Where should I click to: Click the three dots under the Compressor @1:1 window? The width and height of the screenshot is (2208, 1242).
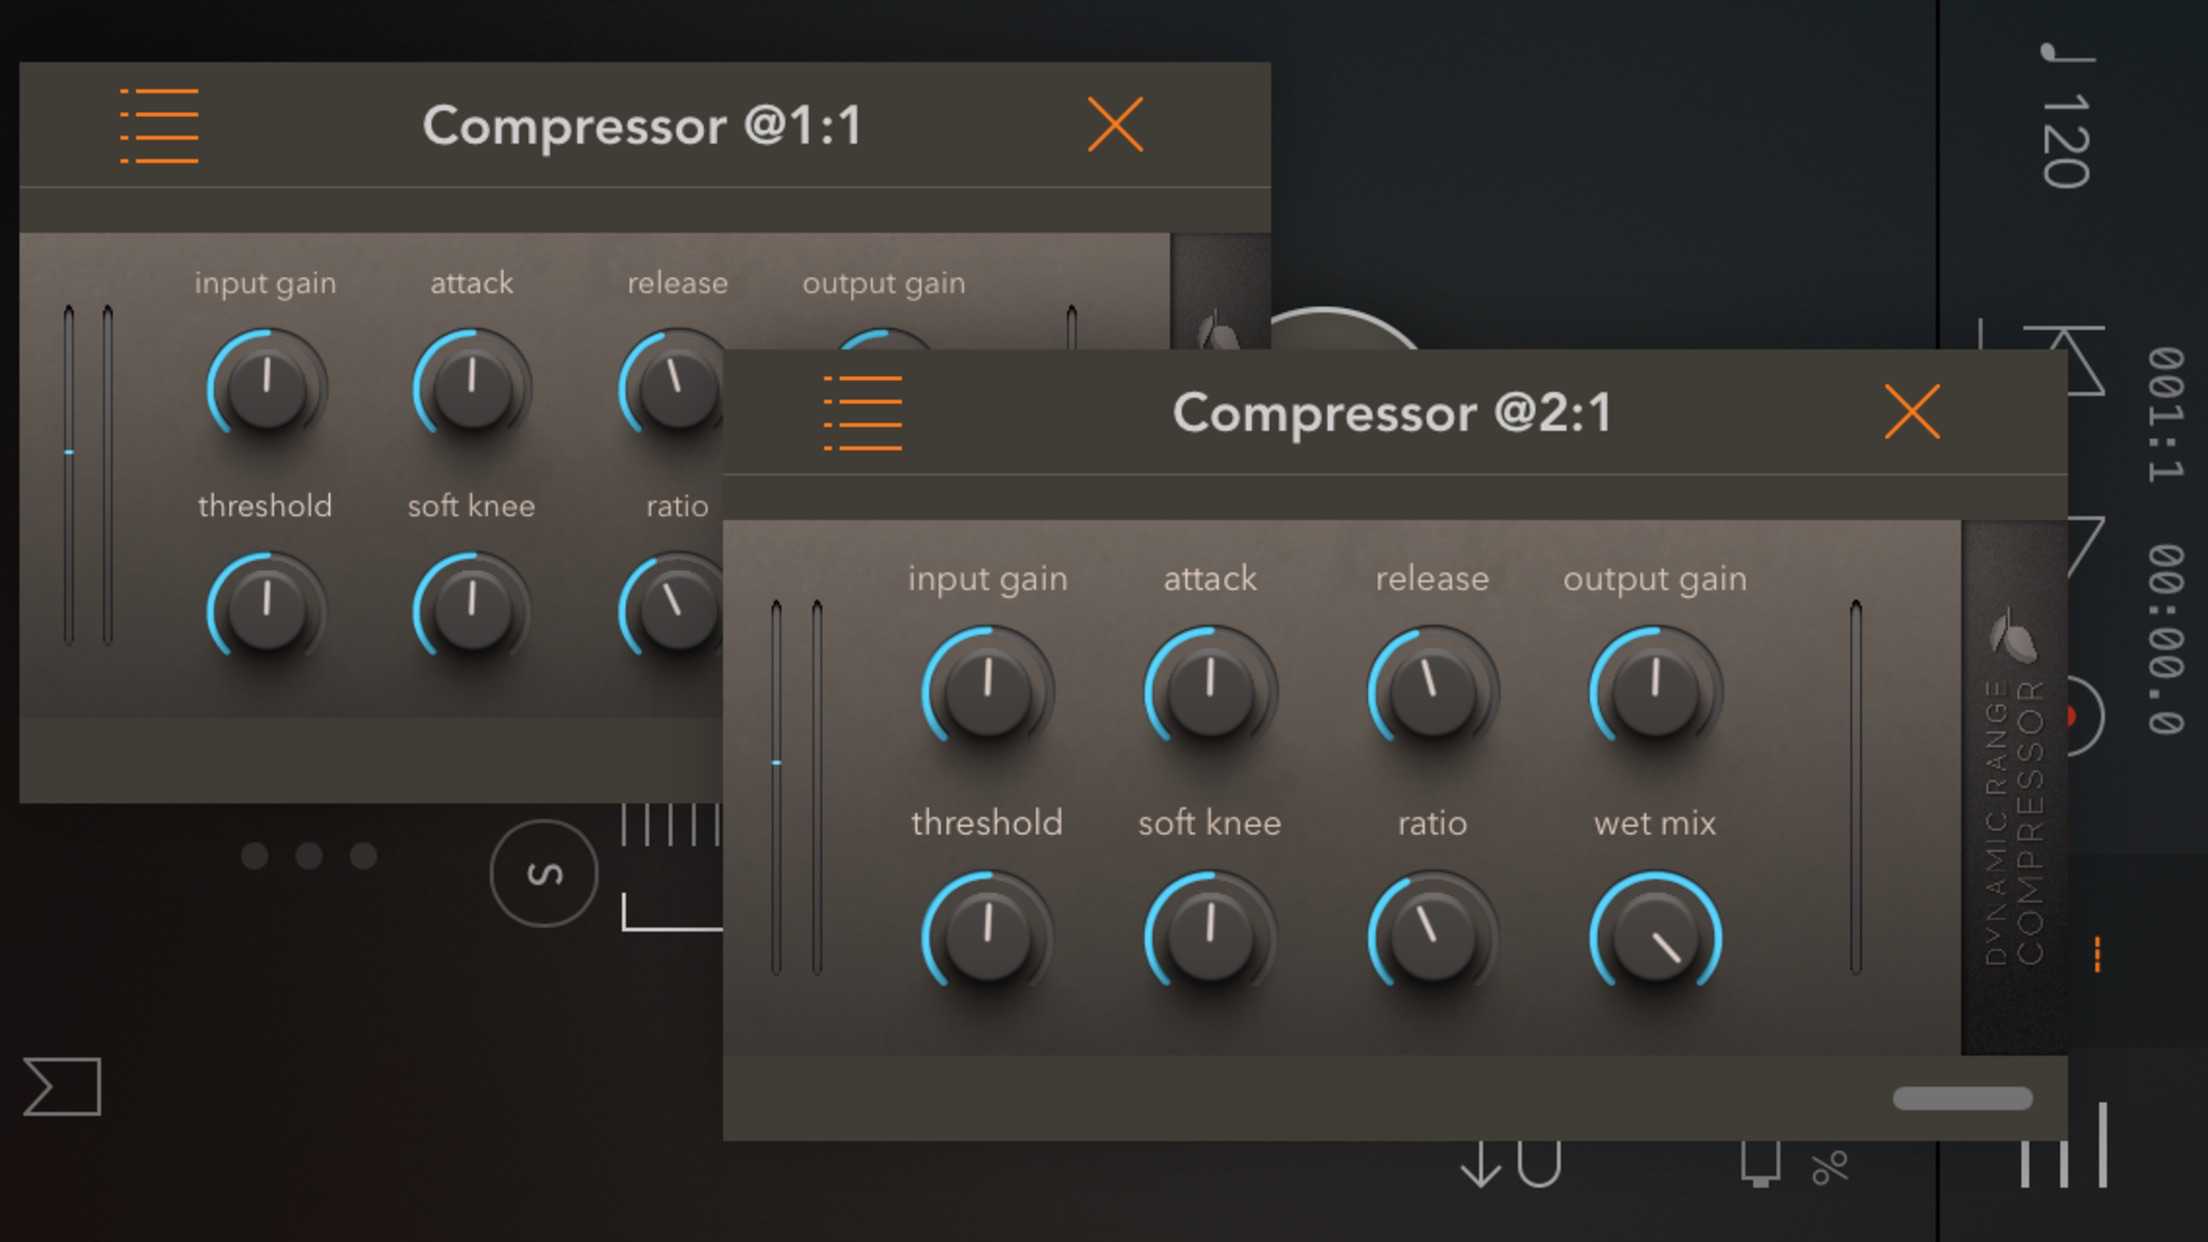click(309, 856)
